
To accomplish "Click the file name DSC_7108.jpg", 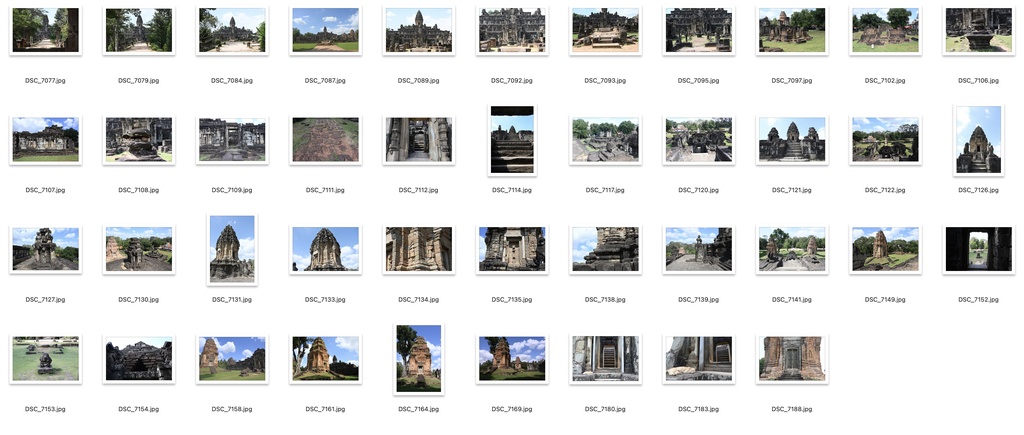I will pos(138,190).
